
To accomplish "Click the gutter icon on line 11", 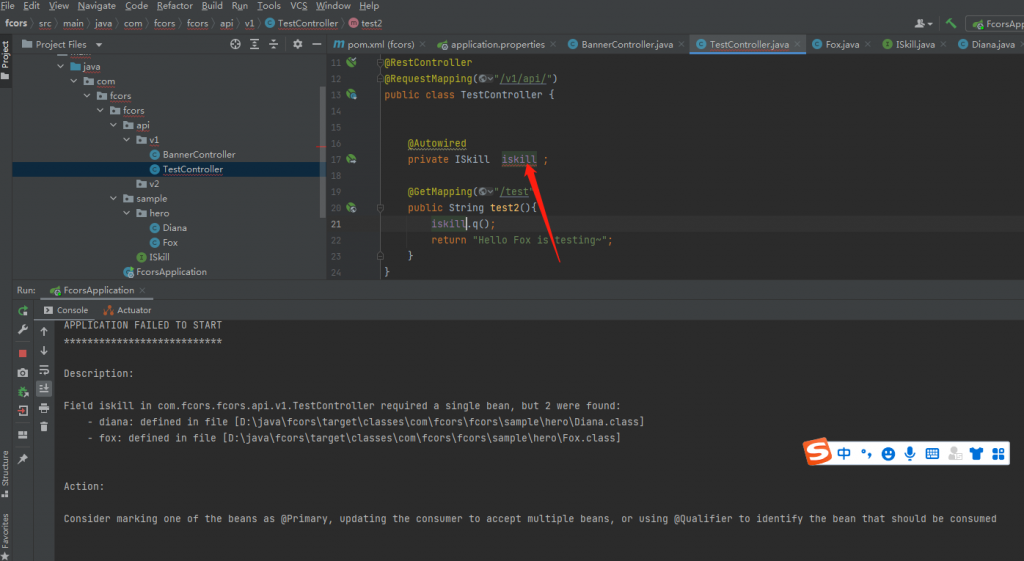I will click(351, 63).
